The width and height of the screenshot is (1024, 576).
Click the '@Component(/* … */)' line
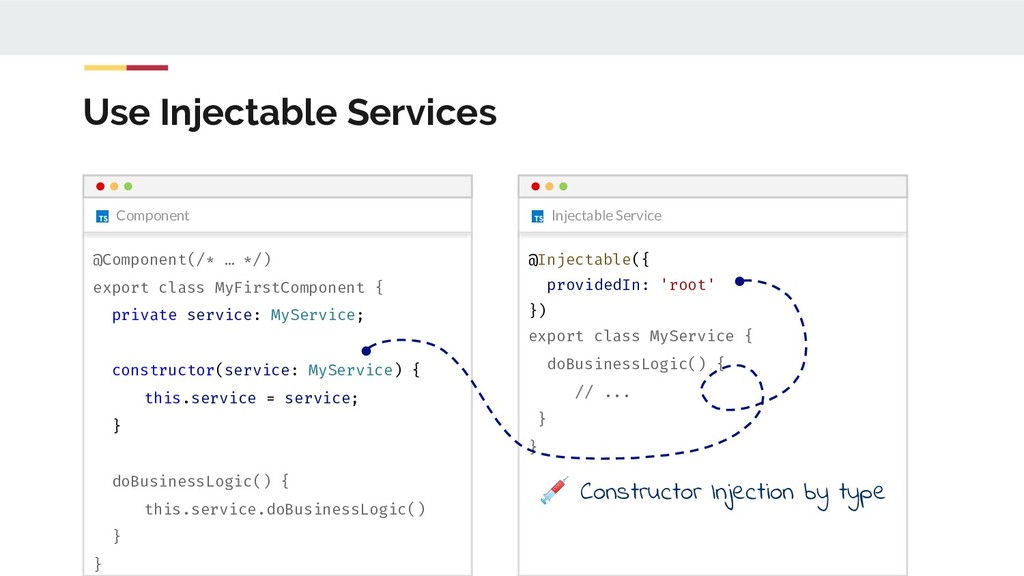point(182,260)
